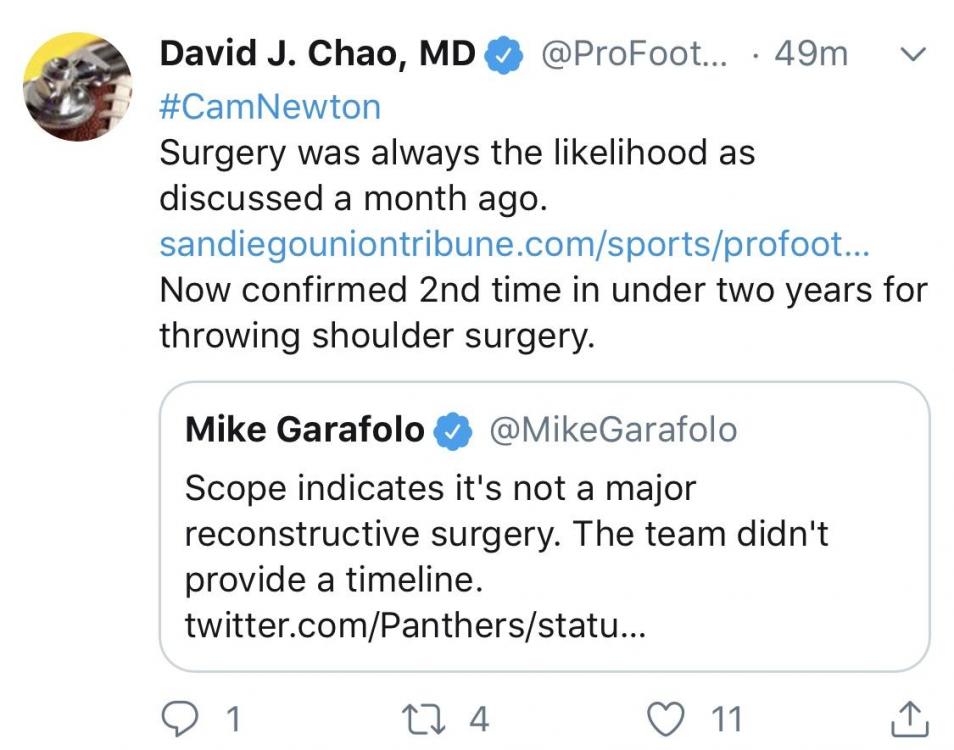Open the #CamNewton hashtag
This screenshot has height=750, width=954.
tap(270, 106)
